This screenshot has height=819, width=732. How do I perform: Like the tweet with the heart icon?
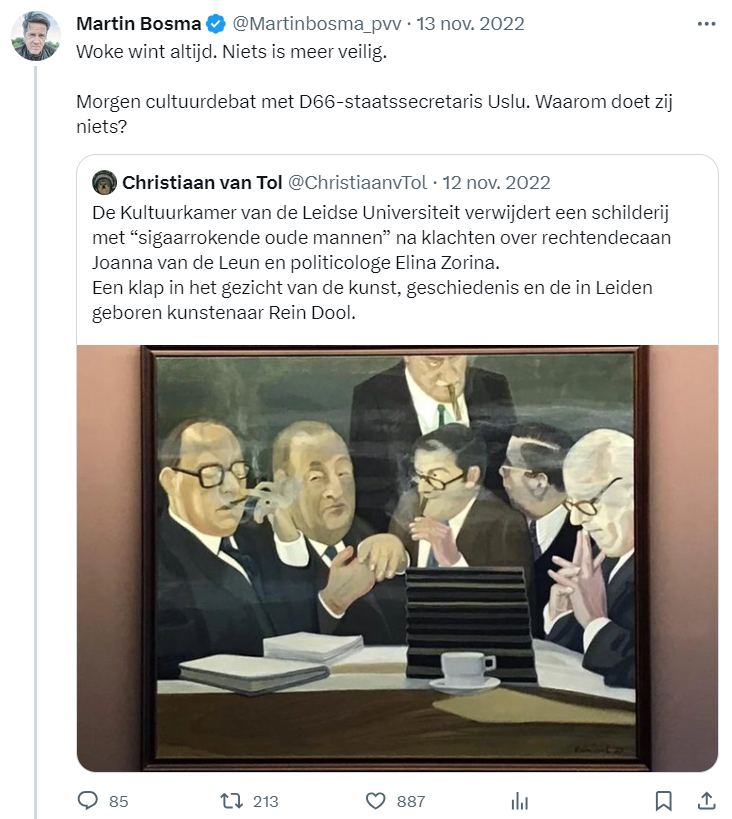coord(375,801)
